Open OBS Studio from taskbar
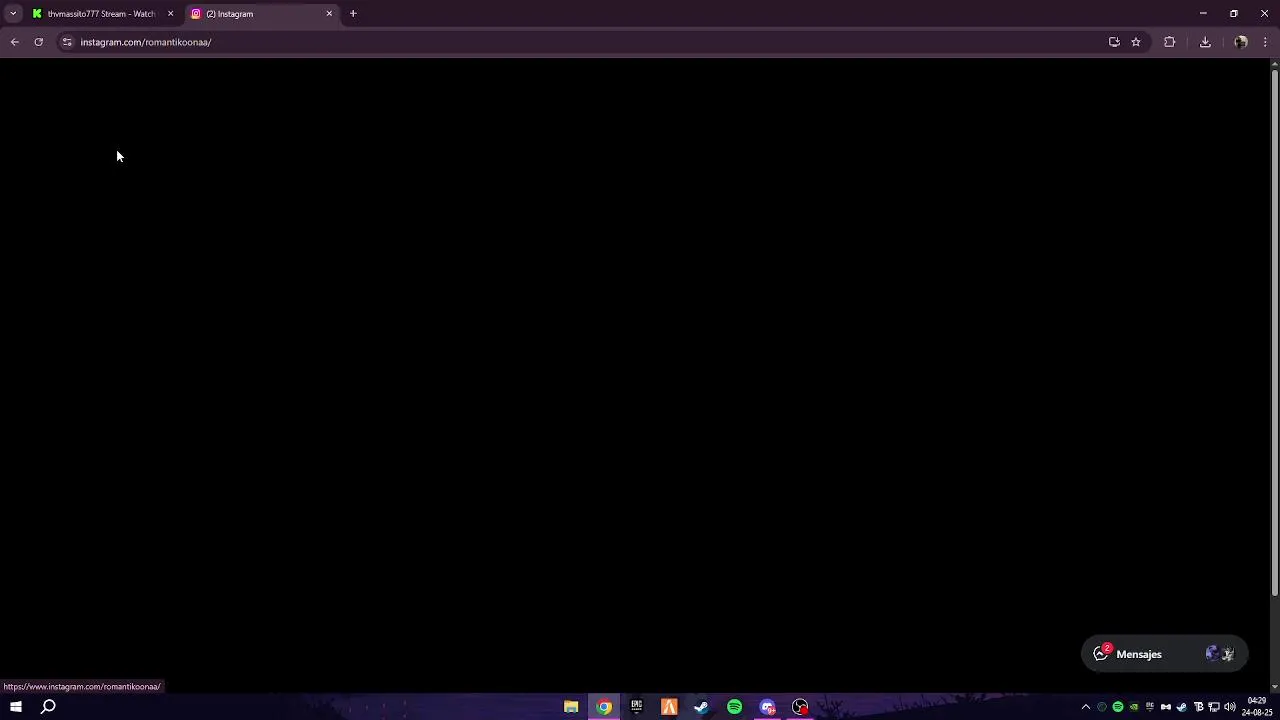This screenshot has width=1280, height=720. coord(800,707)
